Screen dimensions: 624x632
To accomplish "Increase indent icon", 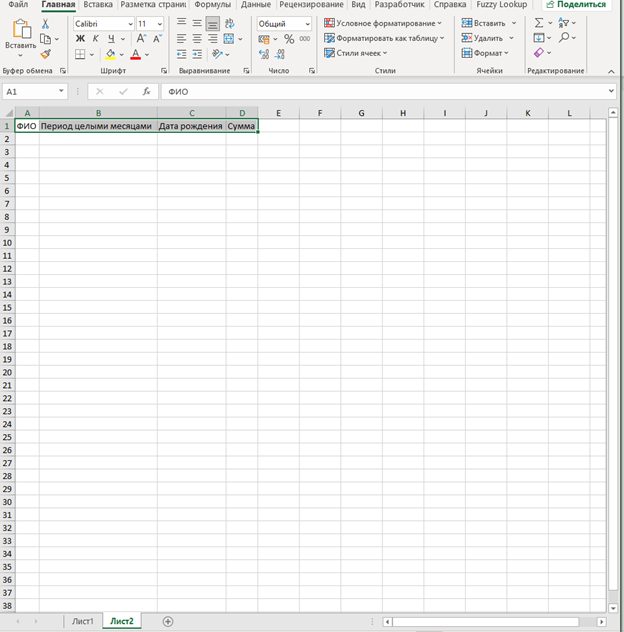I will [197, 54].
